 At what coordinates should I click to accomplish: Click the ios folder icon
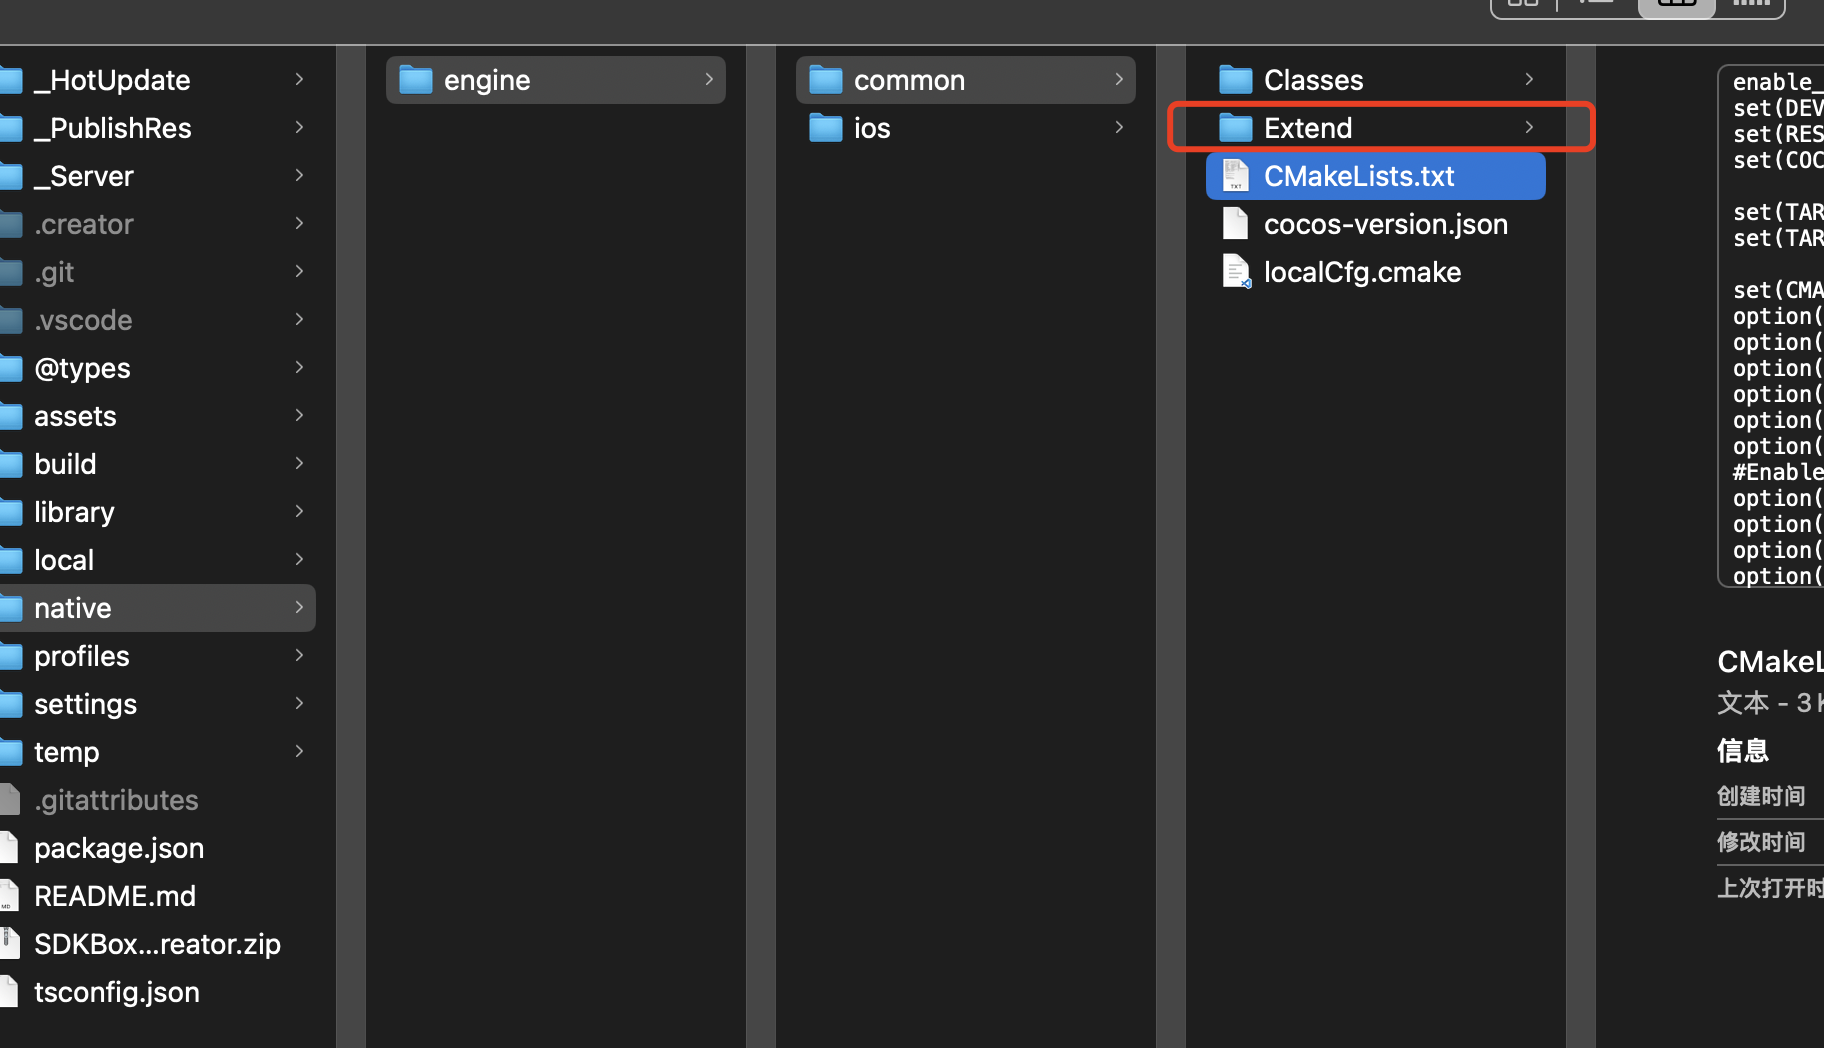[x=825, y=127]
